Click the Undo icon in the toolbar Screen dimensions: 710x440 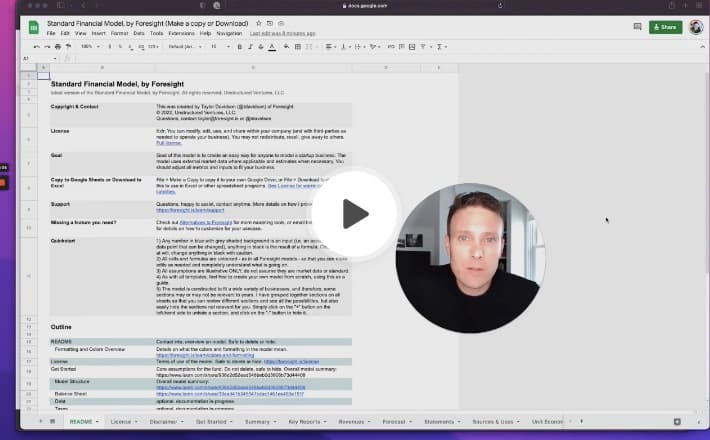[36, 46]
